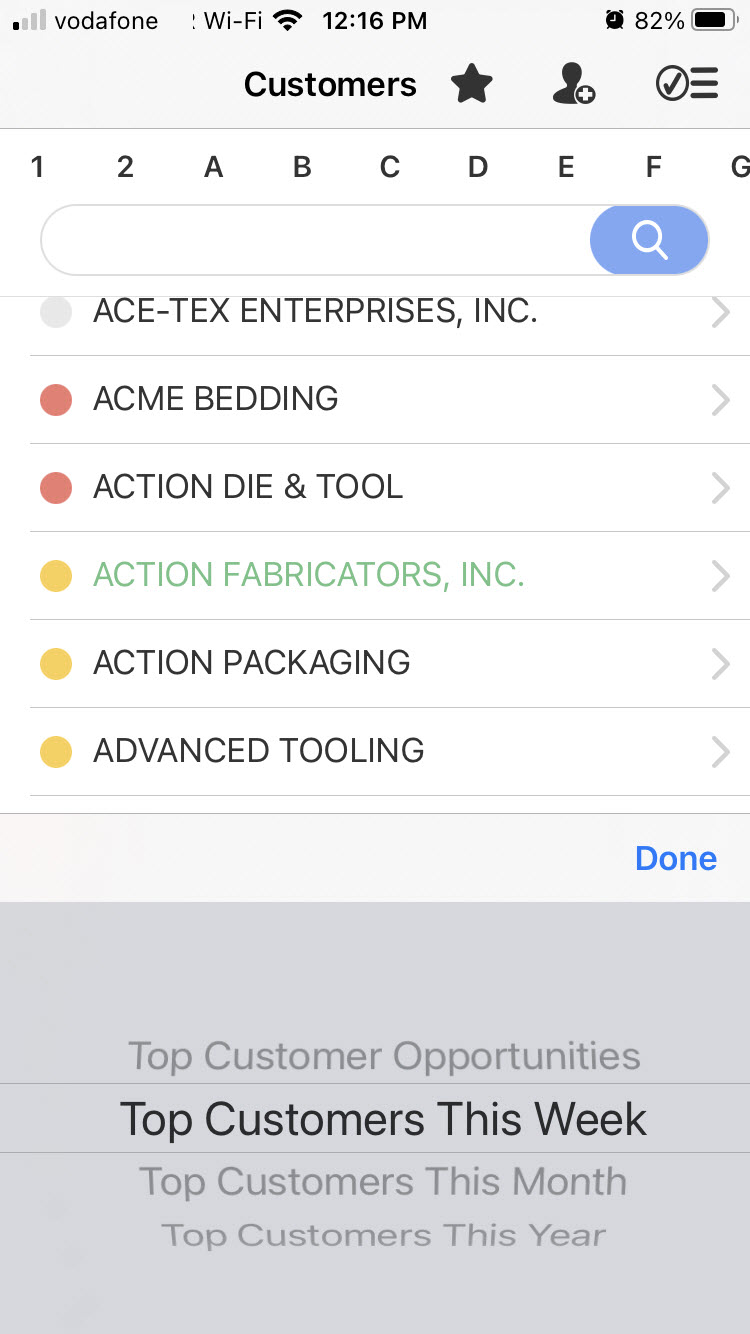Expand ACTION FABRICATORS, INC. using its chevron
The height and width of the screenshot is (1334, 750).
(721, 576)
